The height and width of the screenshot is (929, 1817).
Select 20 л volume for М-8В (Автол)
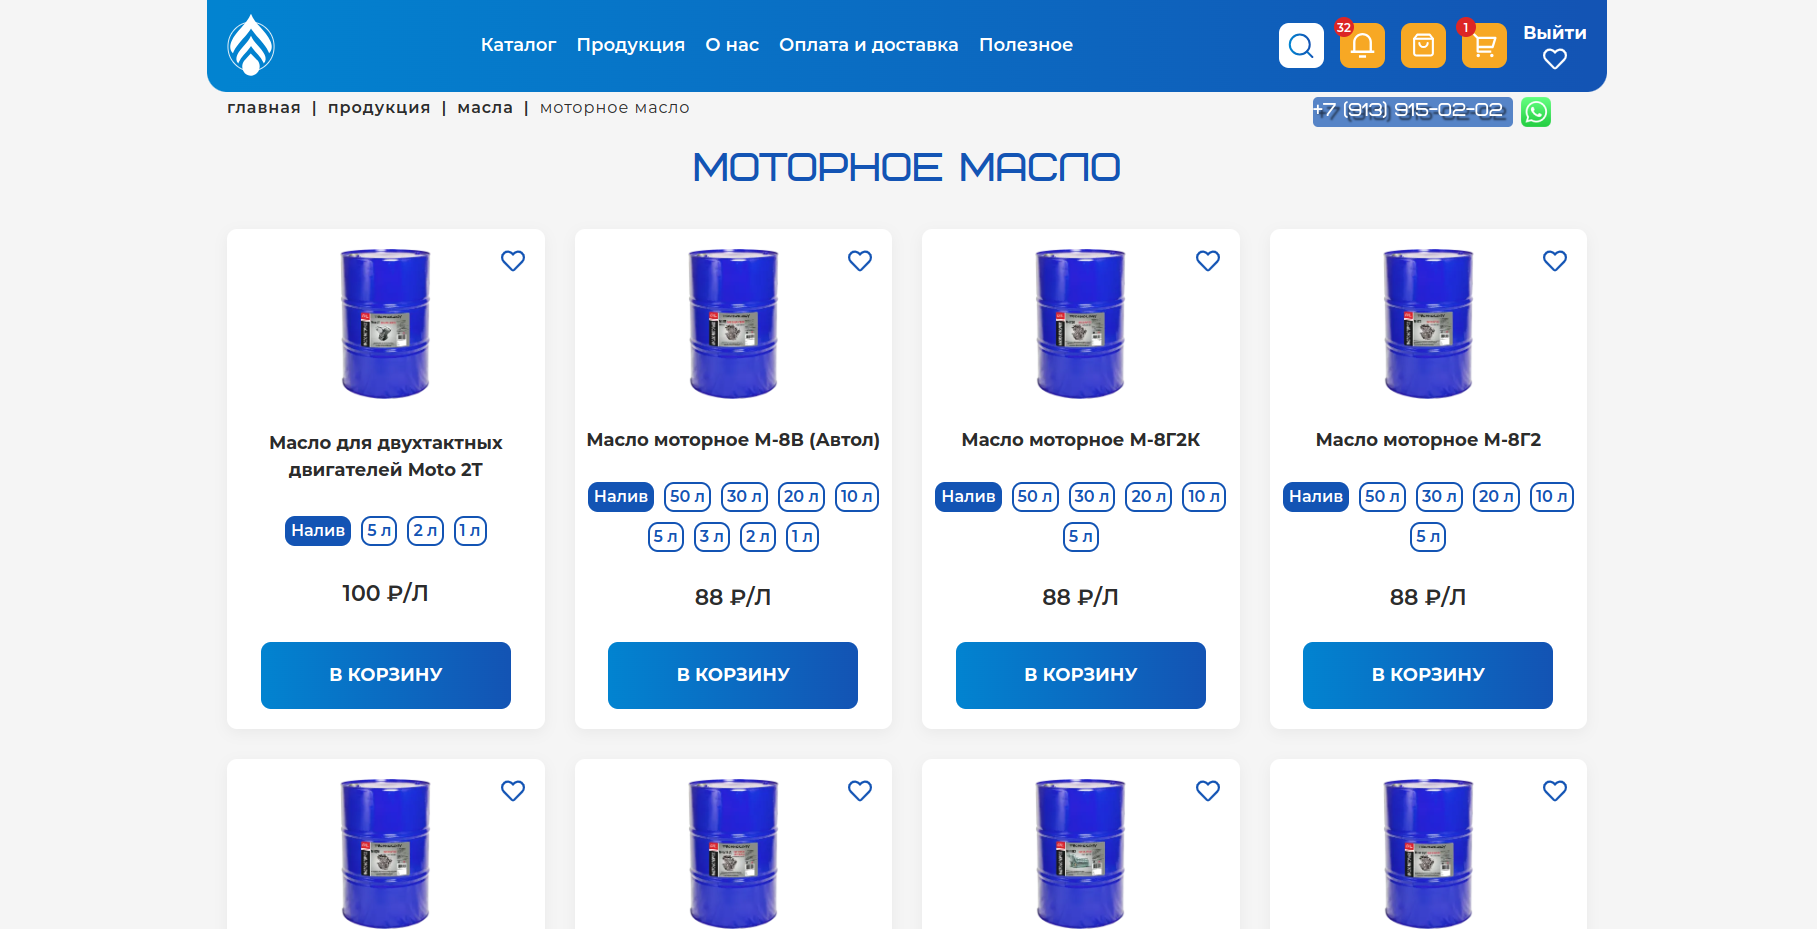[802, 497]
